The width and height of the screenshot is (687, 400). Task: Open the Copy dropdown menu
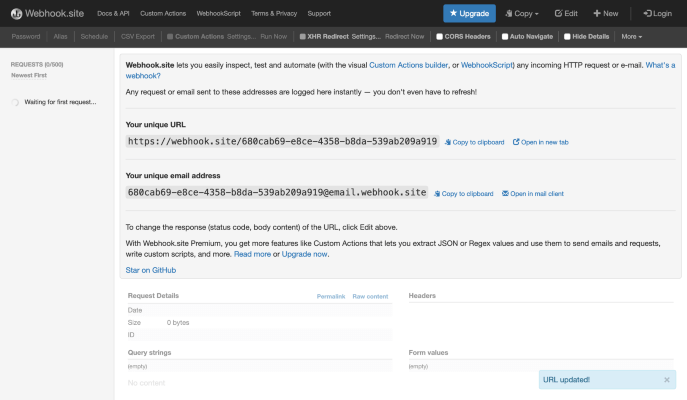point(522,14)
